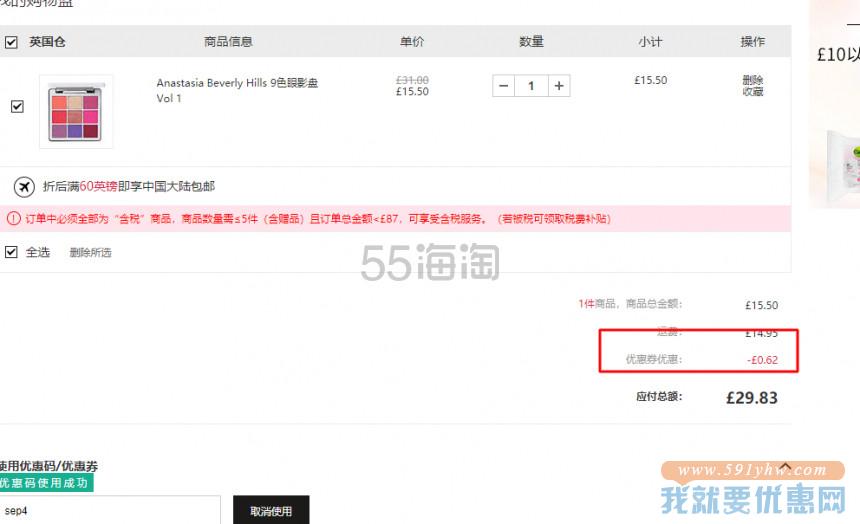Click the scroll-to-top chevron arrow
This screenshot has width=860, height=524.
click(785, 468)
